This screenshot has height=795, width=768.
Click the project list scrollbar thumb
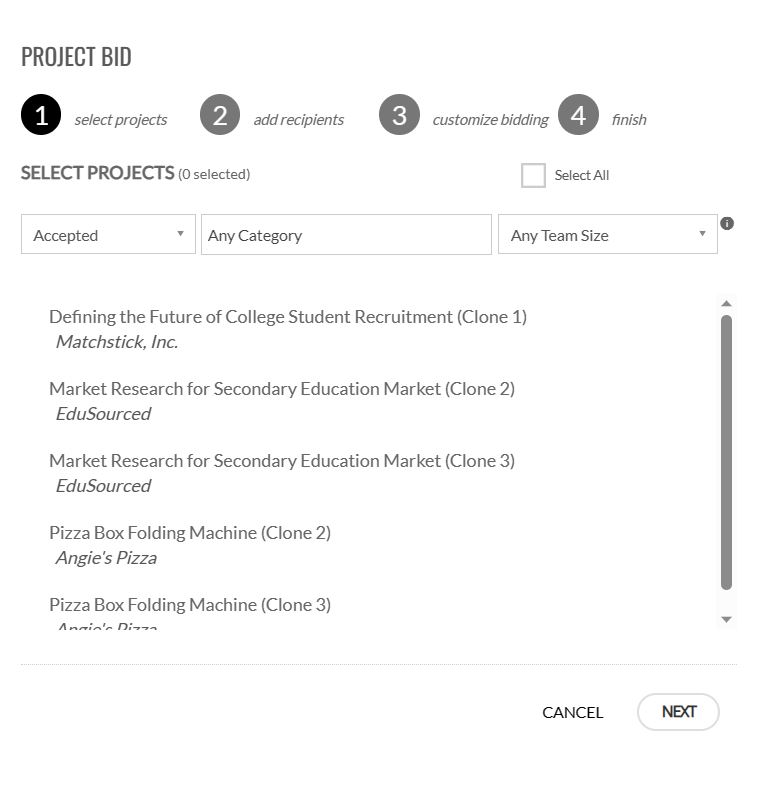pyautogui.click(x=726, y=452)
